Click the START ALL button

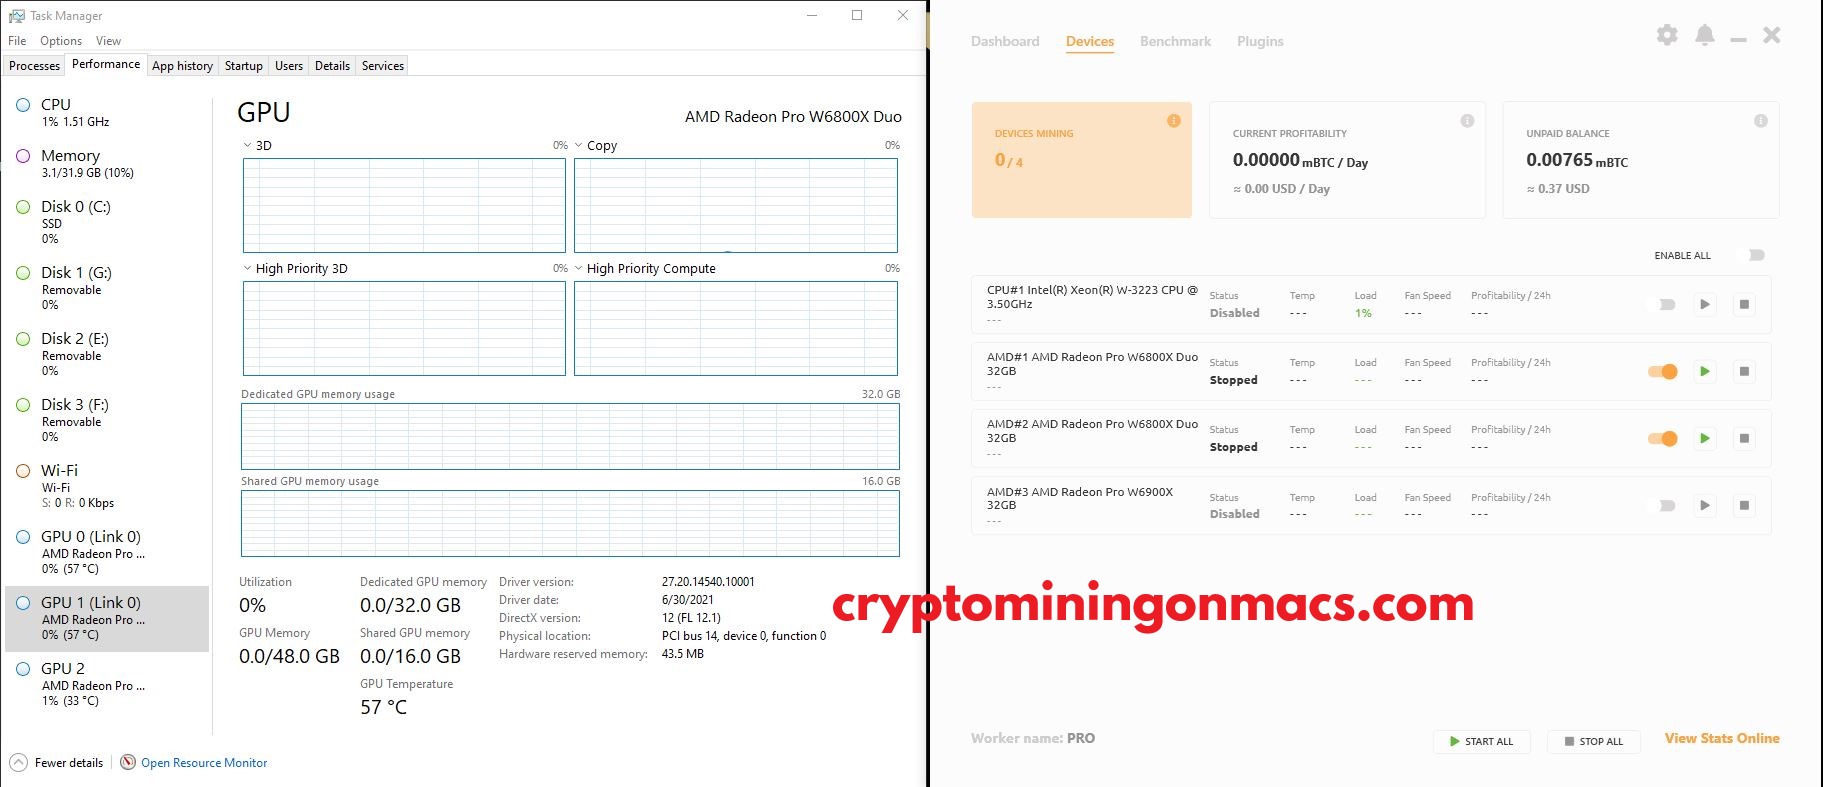[1482, 741]
